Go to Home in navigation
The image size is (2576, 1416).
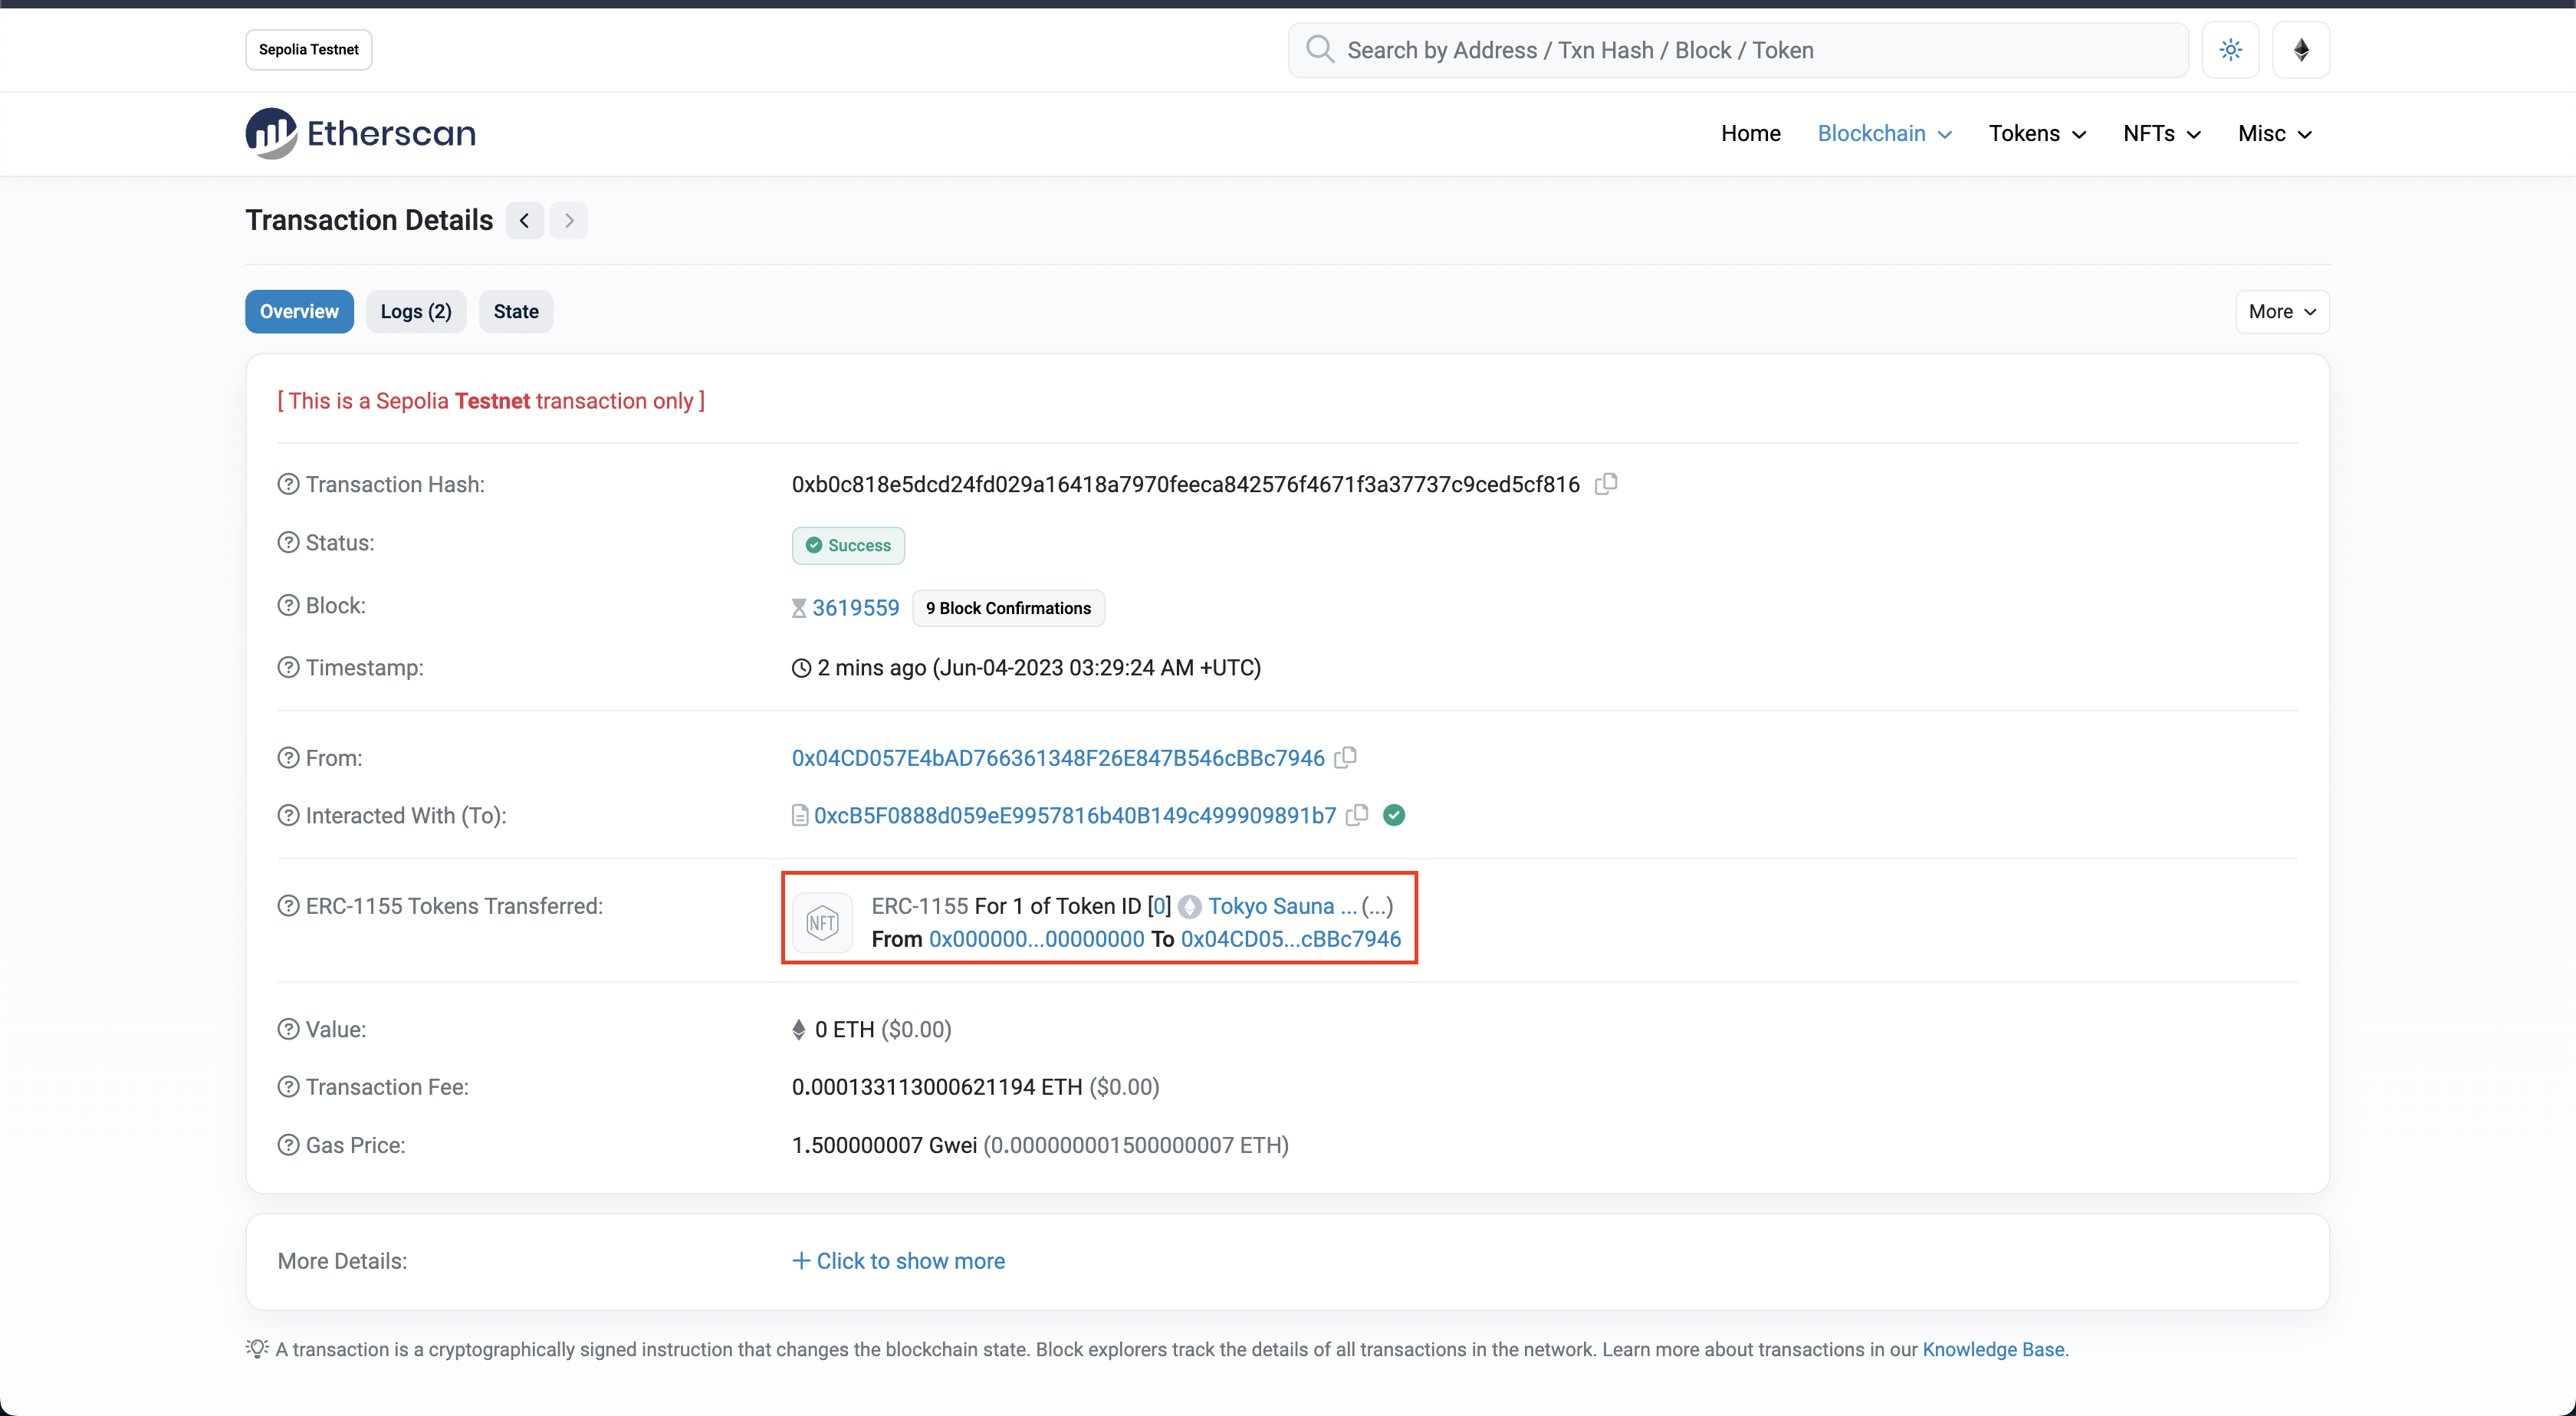click(1750, 133)
